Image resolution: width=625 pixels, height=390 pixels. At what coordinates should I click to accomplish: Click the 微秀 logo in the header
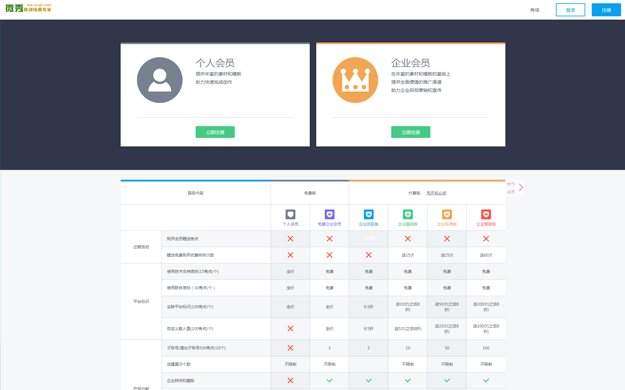pyautogui.click(x=28, y=8)
